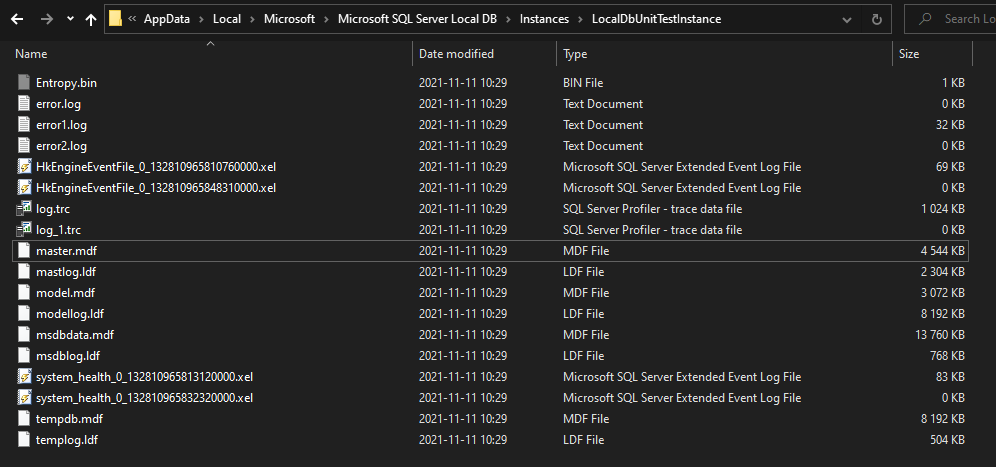
Task: Select model.mdf file icon
Action: (24, 293)
